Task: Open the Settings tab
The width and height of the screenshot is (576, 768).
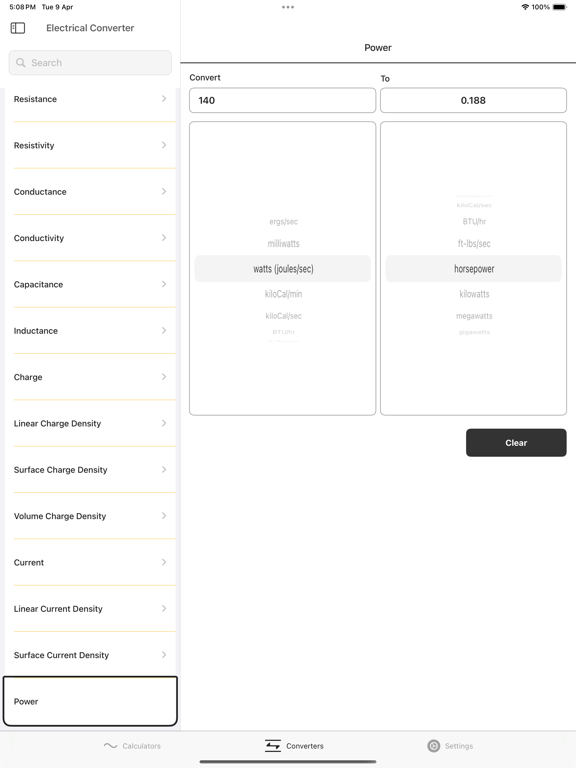Action: [450, 745]
